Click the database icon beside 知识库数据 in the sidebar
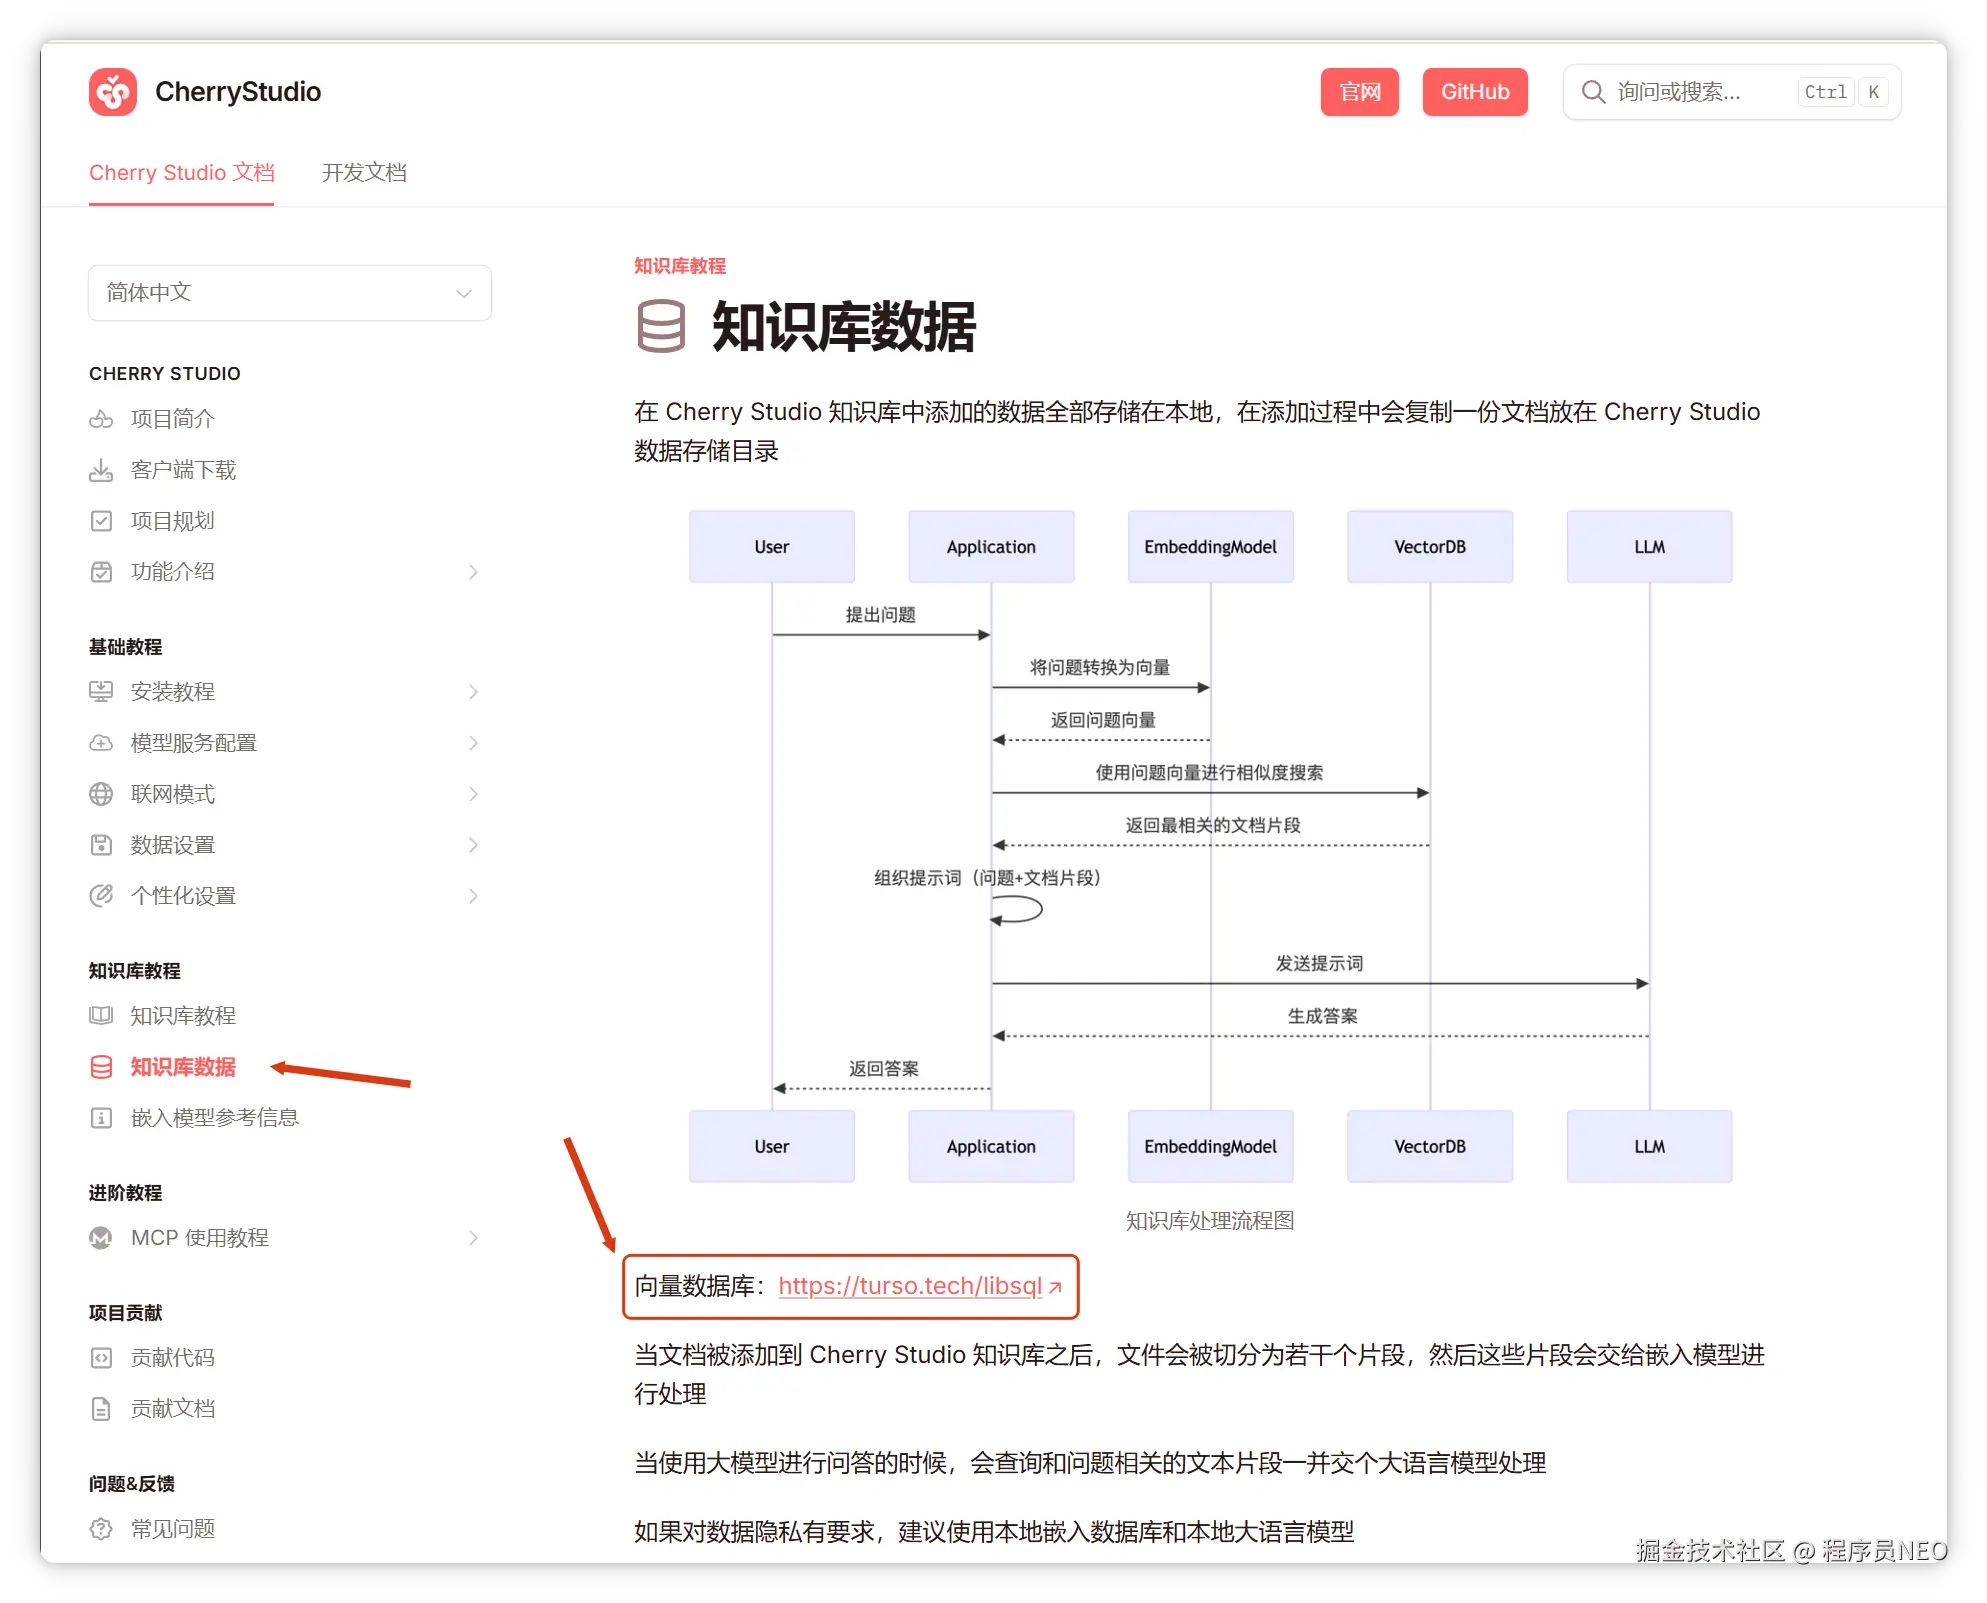Viewport: 1987px width, 1603px height. (x=101, y=1067)
